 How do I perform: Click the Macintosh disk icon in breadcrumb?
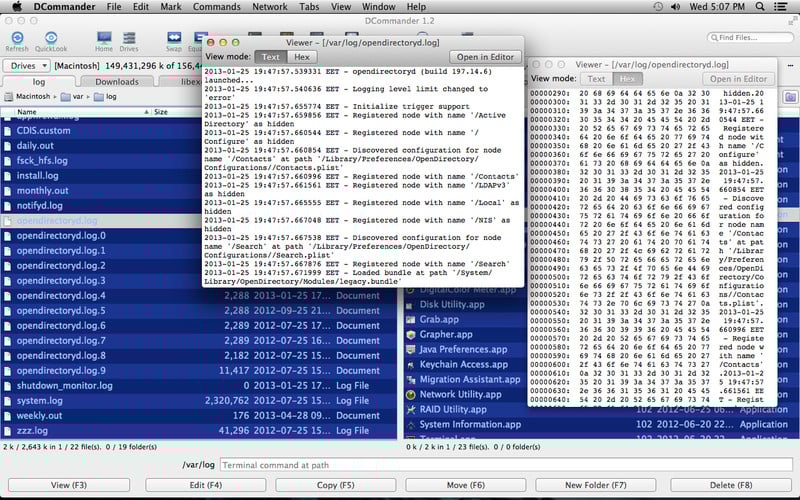pyautogui.click(x=9, y=96)
